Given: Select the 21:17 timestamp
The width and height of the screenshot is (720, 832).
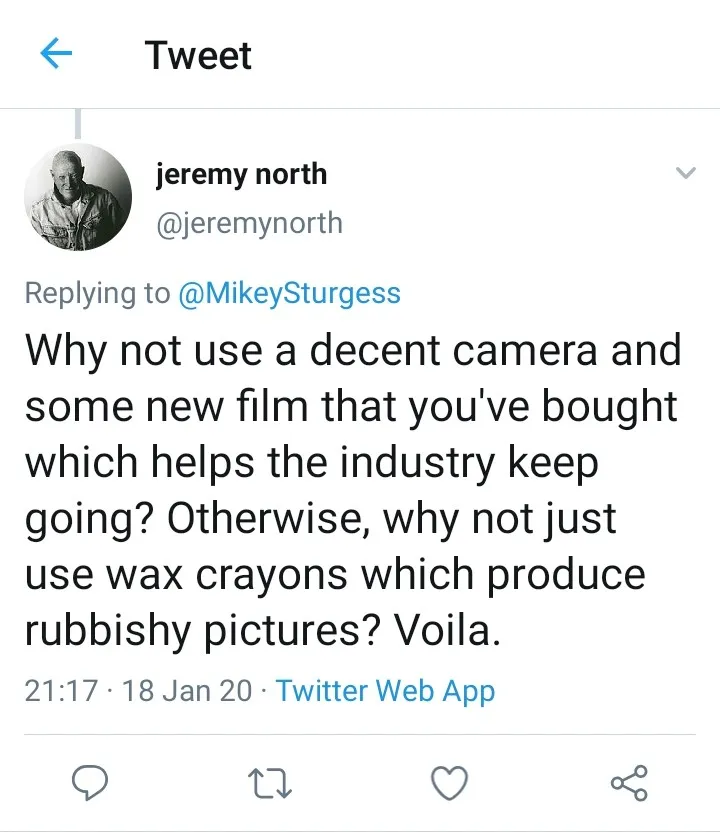Looking at the screenshot, I should click(x=61, y=691).
